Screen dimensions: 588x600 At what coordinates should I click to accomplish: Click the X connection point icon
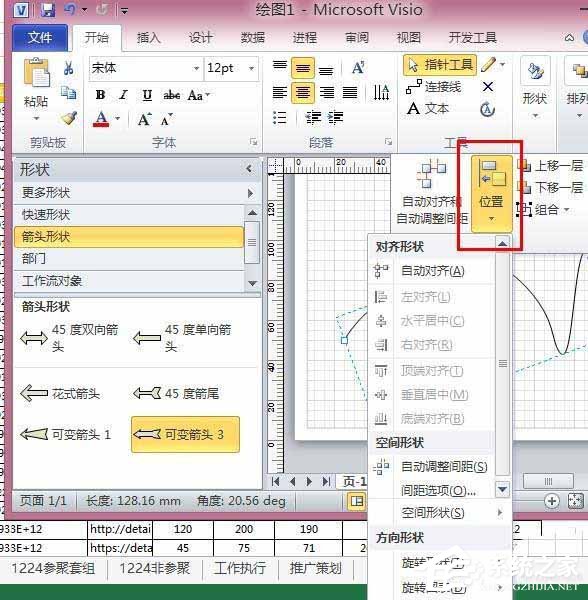(x=488, y=87)
